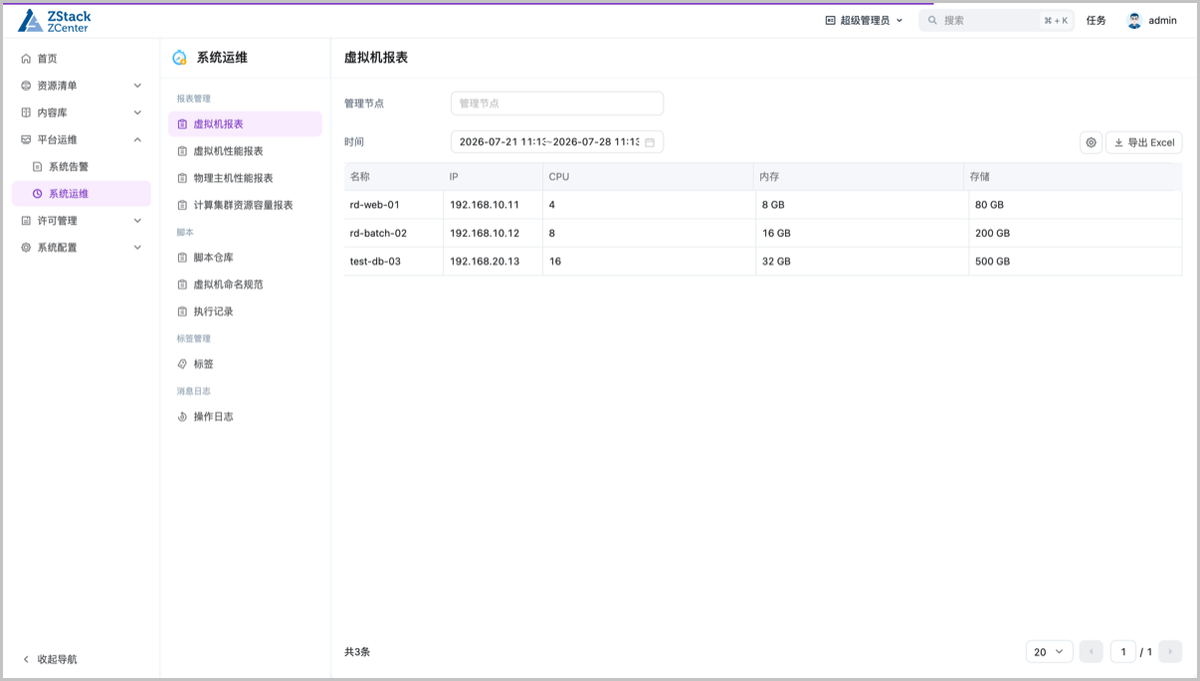Expand the 许可管理 menu chevron
The width and height of the screenshot is (1200, 681).
point(138,221)
